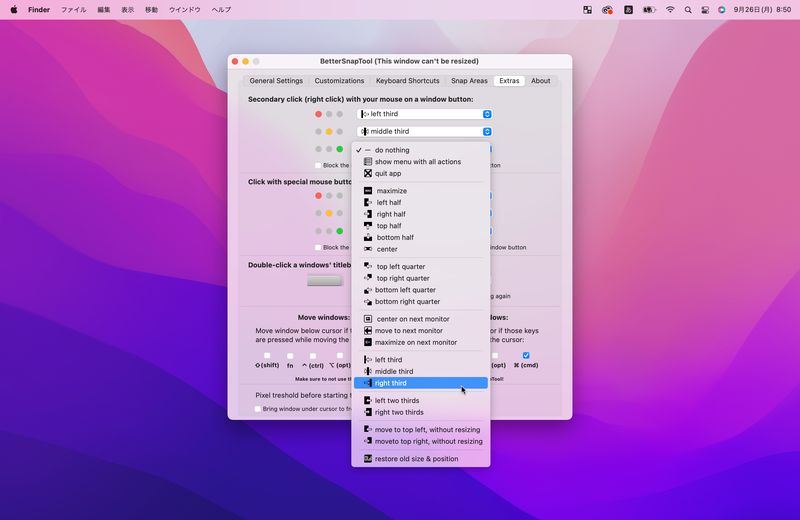Select the highlighted 'right third' option
The height and width of the screenshot is (520, 800).
tap(421, 383)
